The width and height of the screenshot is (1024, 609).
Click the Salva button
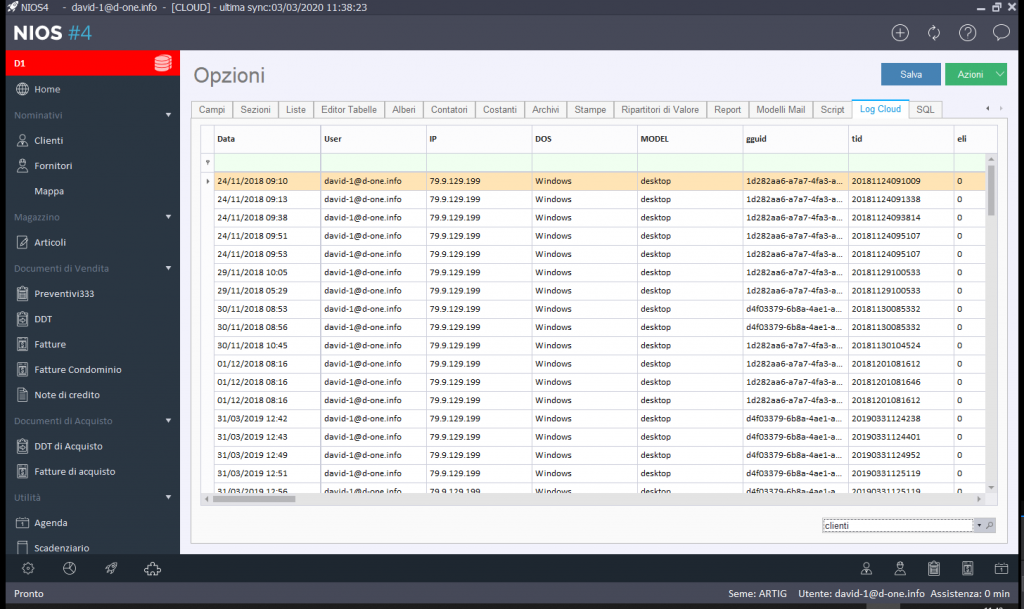910,74
